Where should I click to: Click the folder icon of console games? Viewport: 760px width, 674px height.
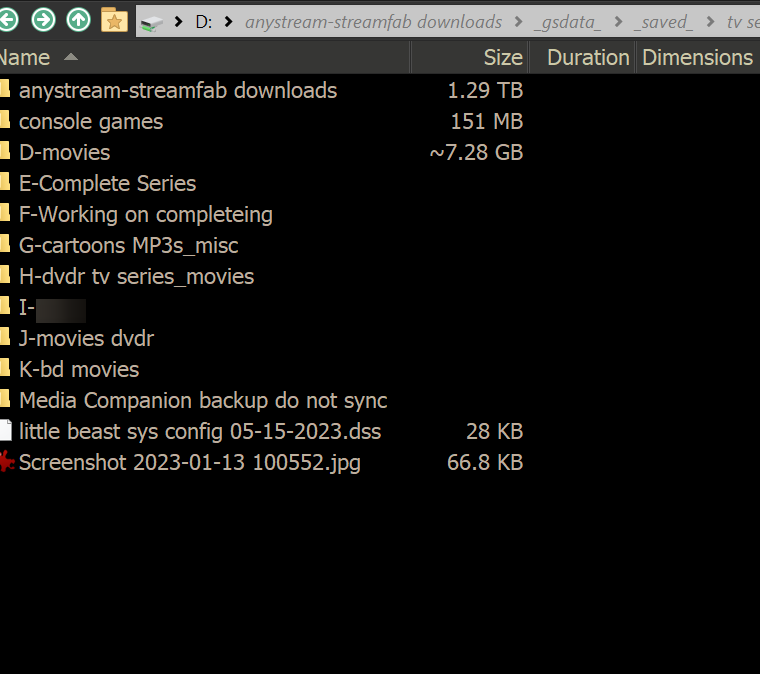coord(5,121)
